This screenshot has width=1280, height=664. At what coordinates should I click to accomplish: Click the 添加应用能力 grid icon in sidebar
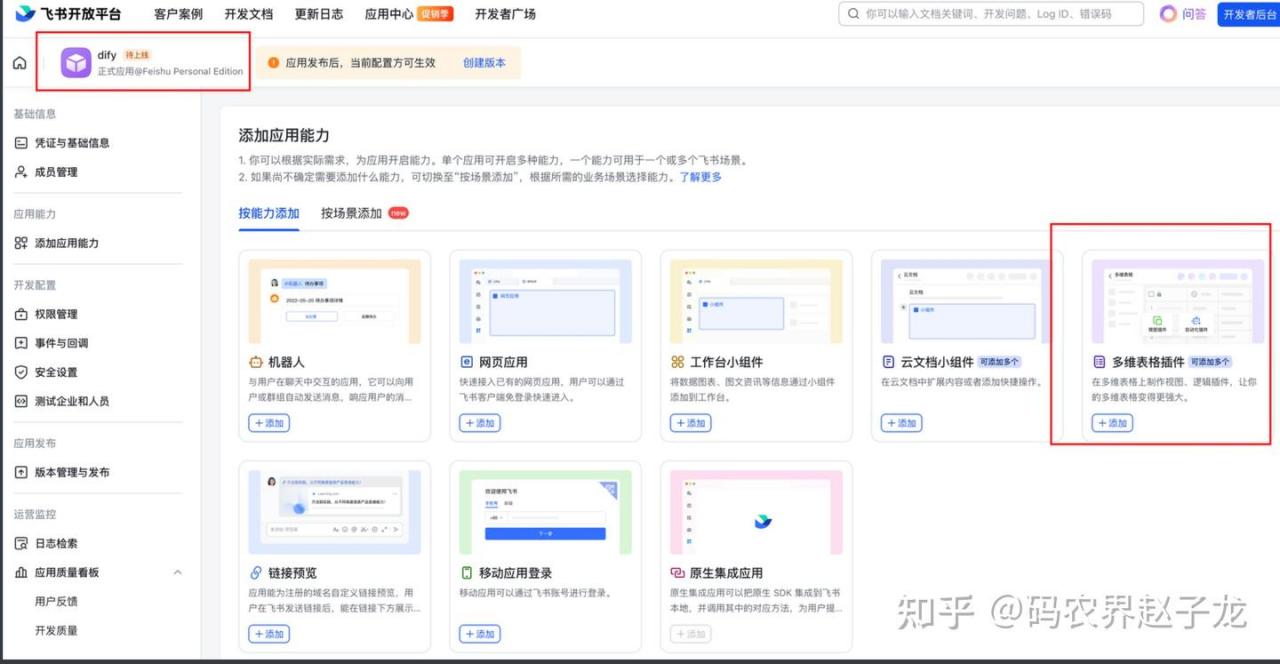click(21, 243)
